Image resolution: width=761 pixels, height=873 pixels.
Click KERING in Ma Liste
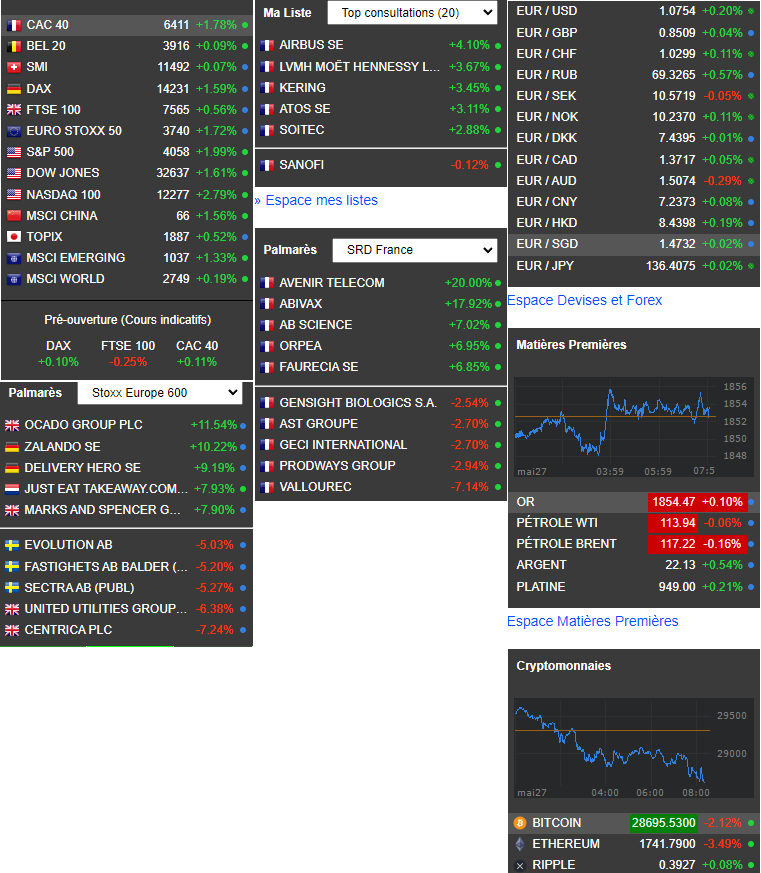[302, 88]
